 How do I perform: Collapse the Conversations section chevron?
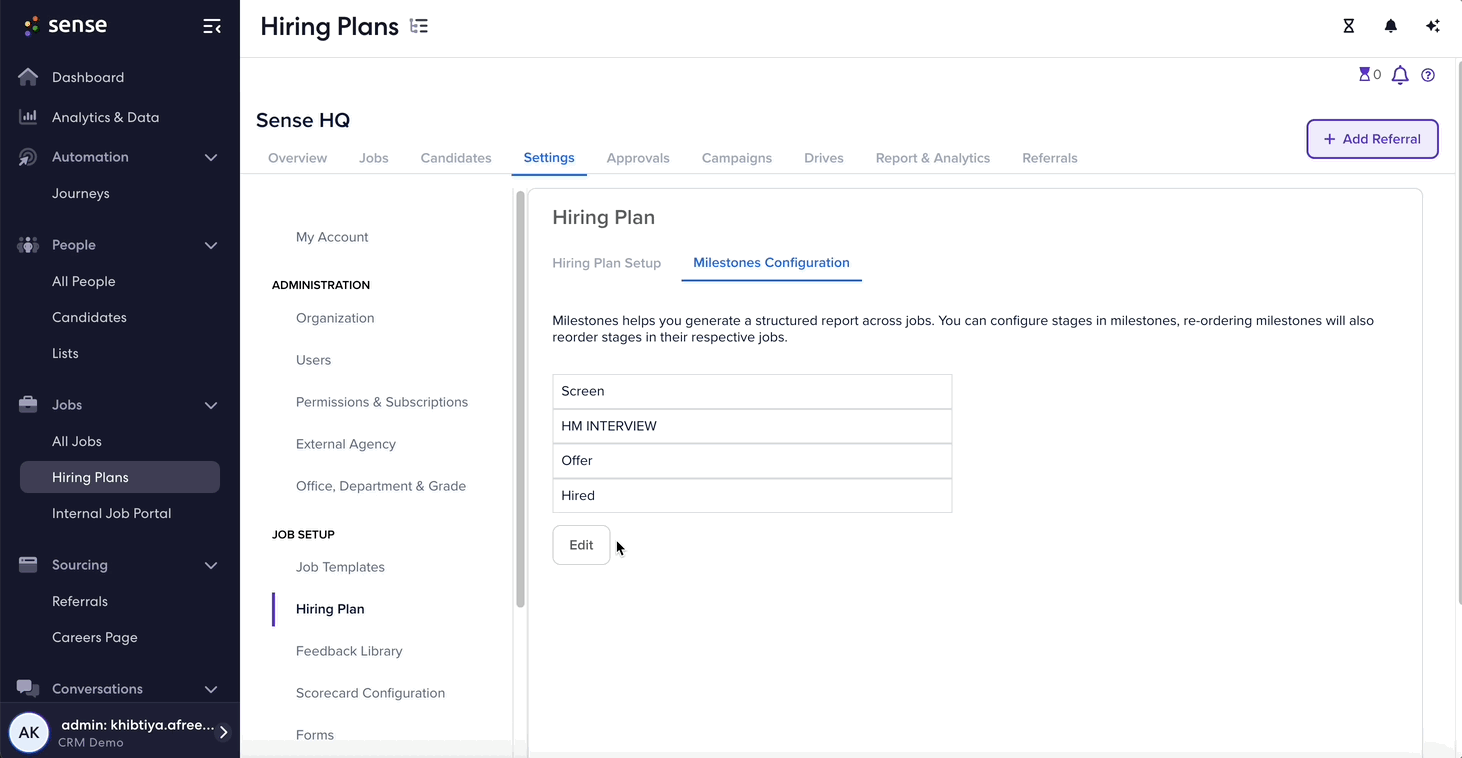click(x=211, y=689)
